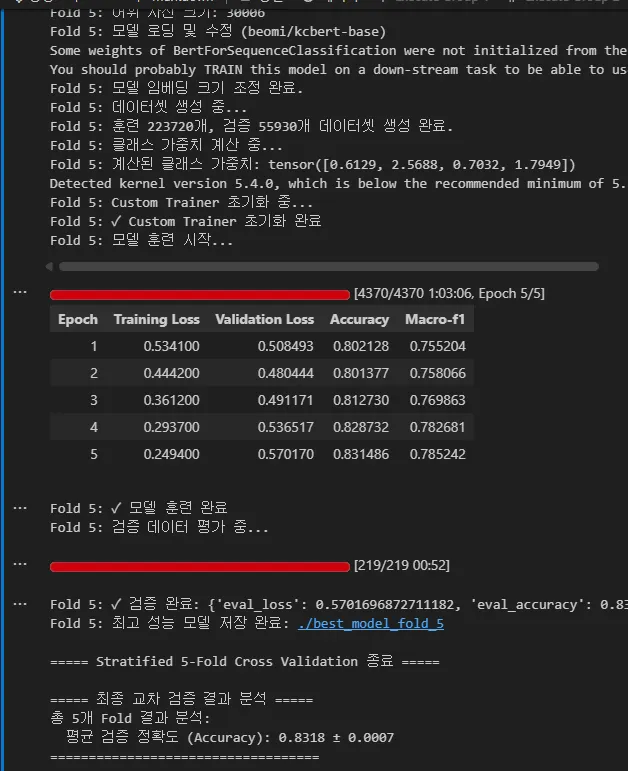The height and width of the screenshot is (771, 628).
Task: Click the 'Stratified 5-Fold Cross Validation 종료' line
Action: click(x=245, y=662)
